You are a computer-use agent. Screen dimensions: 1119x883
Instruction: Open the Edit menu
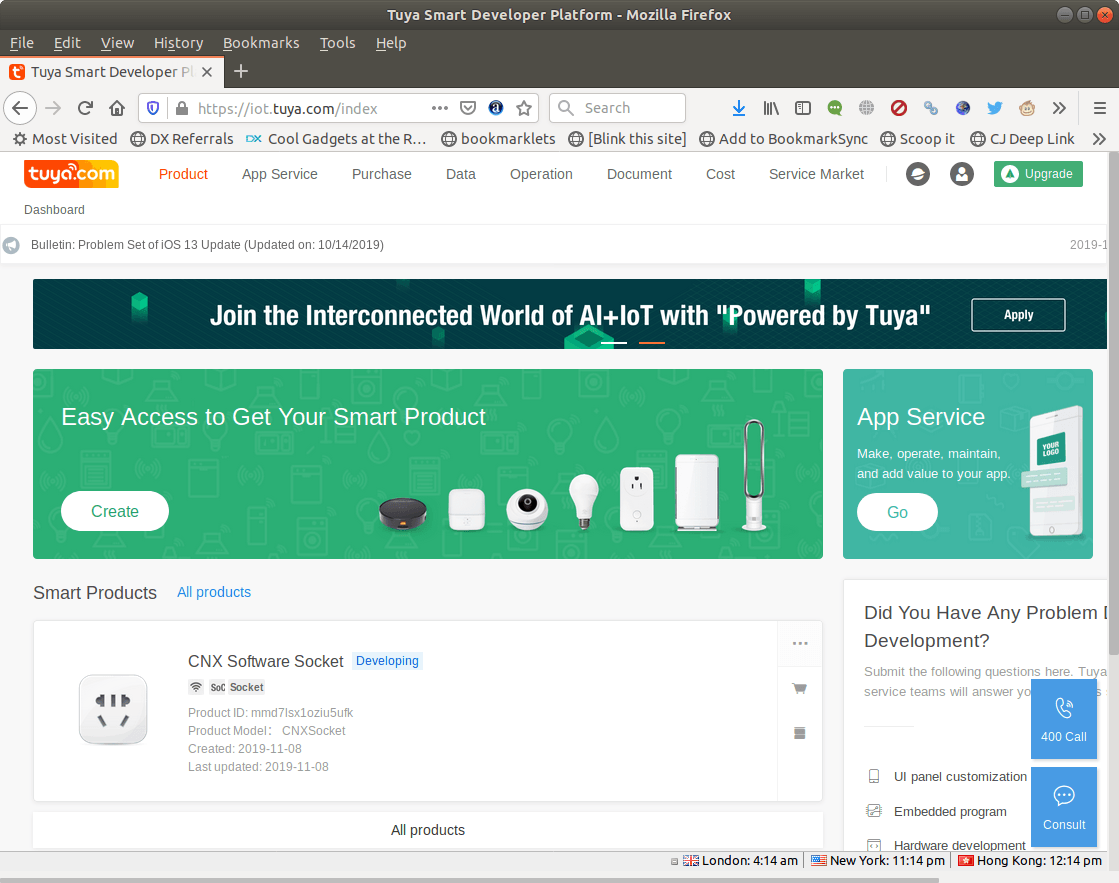point(67,44)
